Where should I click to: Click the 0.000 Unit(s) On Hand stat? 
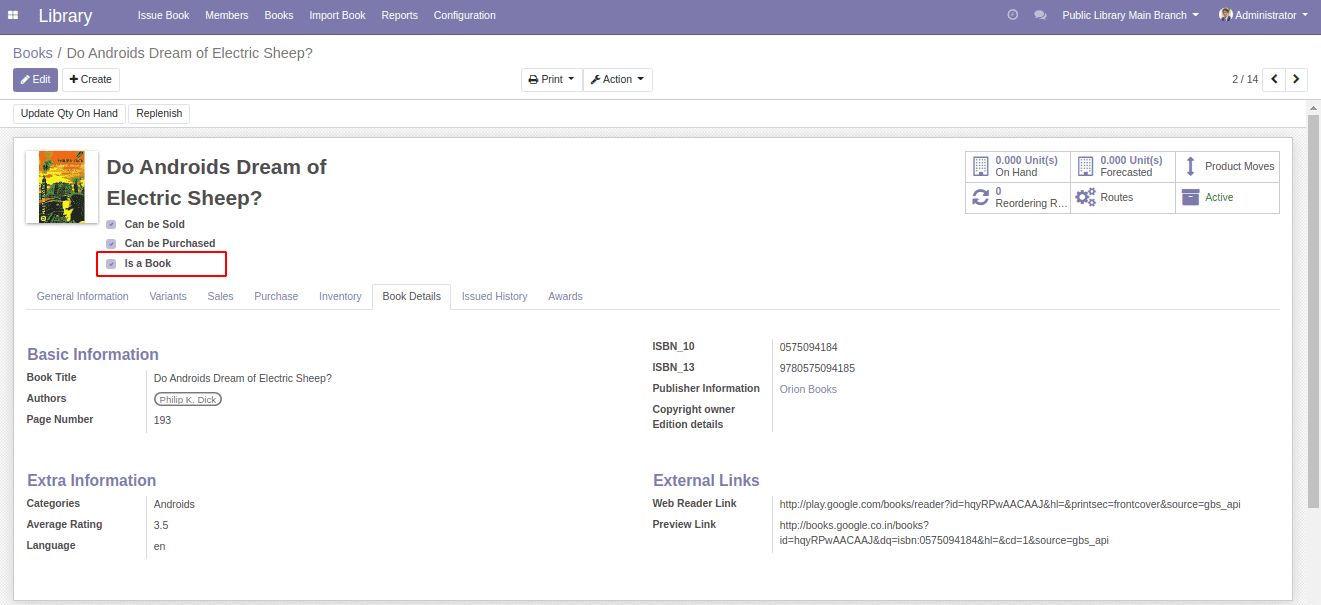point(1017,166)
